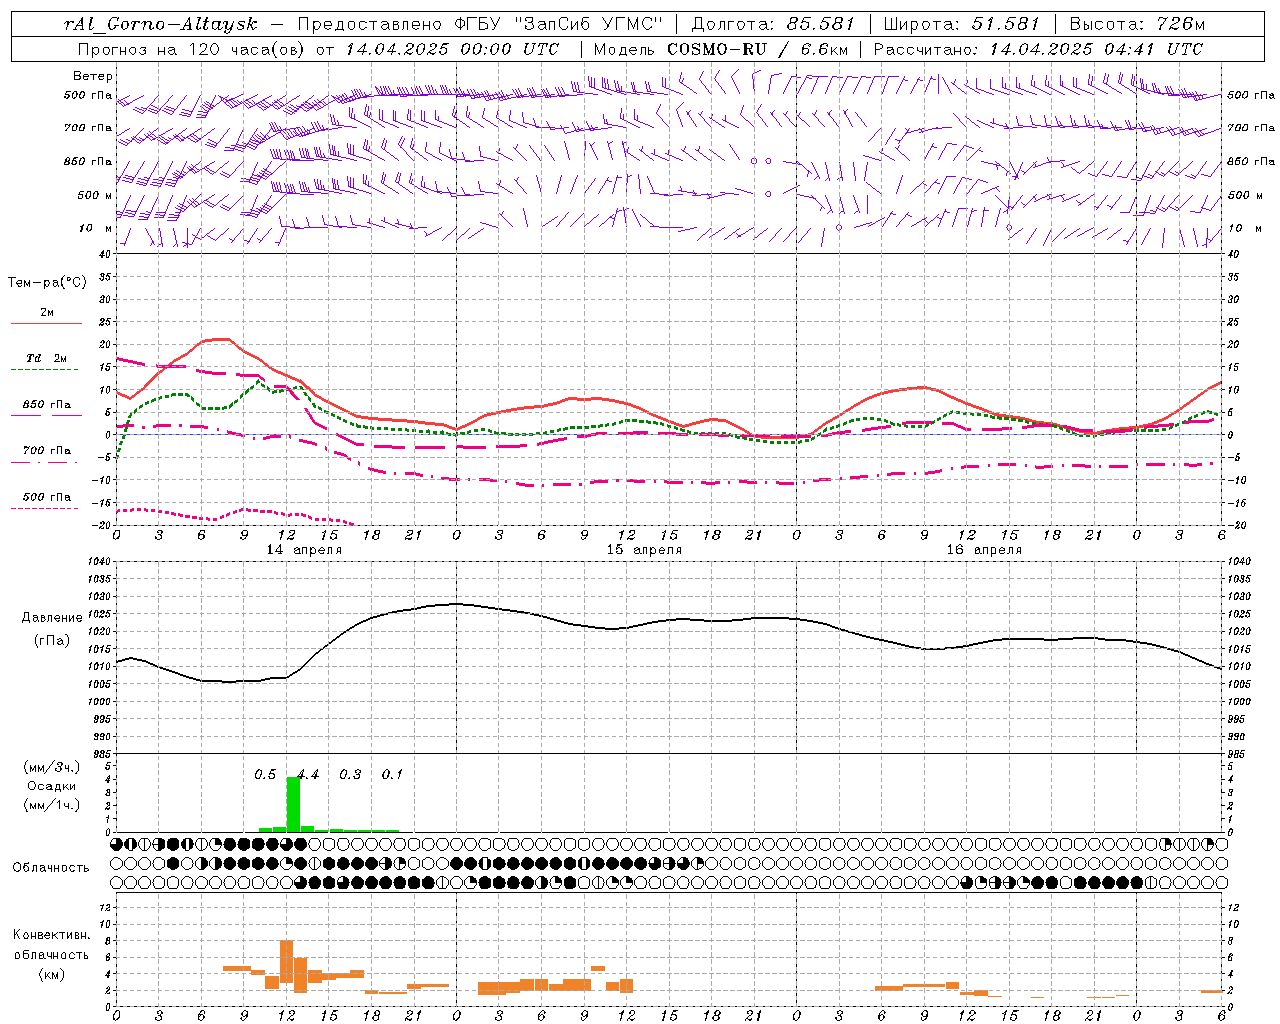
Task: Click the solid red 2м legend line
Action: coord(46,324)
